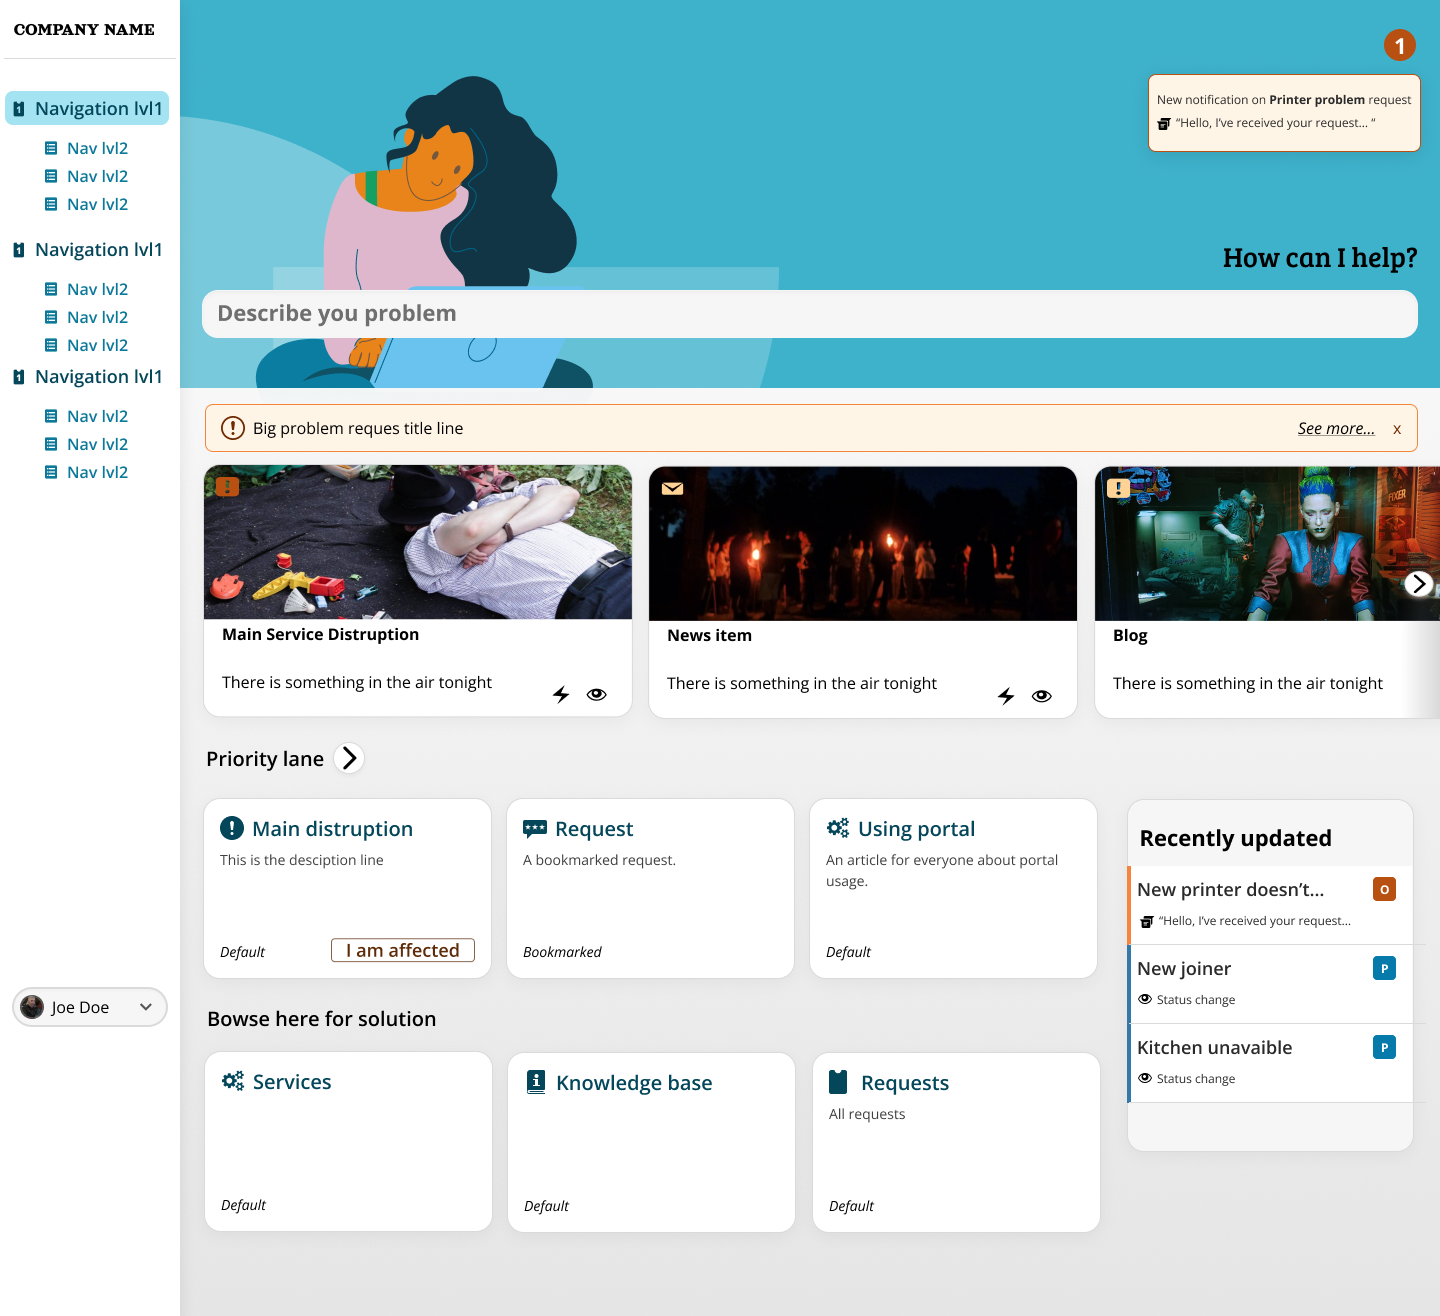
Task: Click the I am affected button
Action: [x=402, y=949]
